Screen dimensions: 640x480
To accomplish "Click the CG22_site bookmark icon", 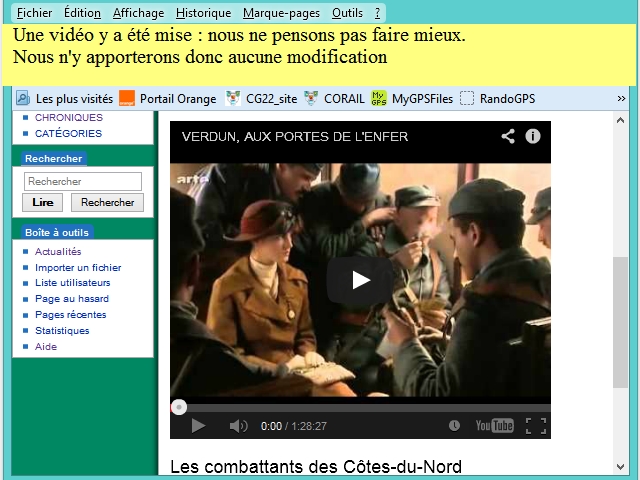I will [233, 98].
